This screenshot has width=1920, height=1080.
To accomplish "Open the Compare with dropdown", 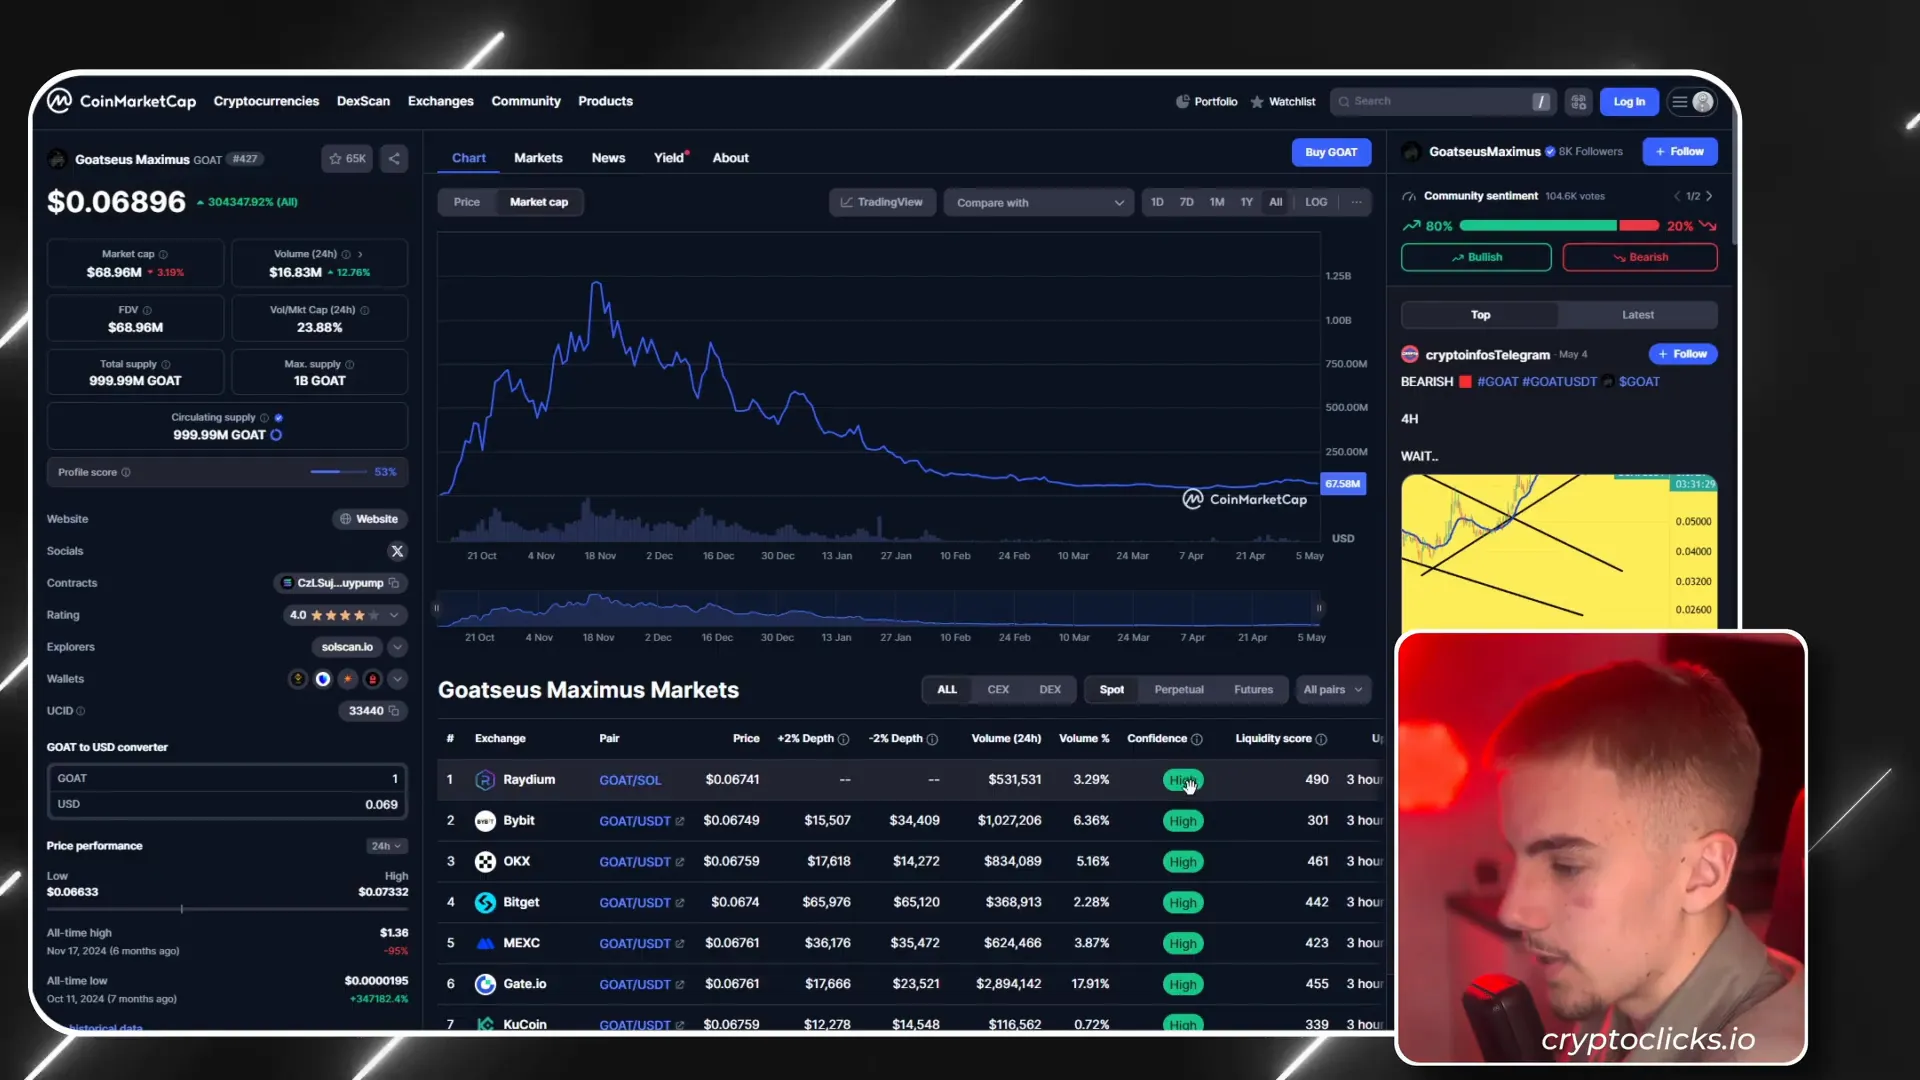I will 1038,203.
